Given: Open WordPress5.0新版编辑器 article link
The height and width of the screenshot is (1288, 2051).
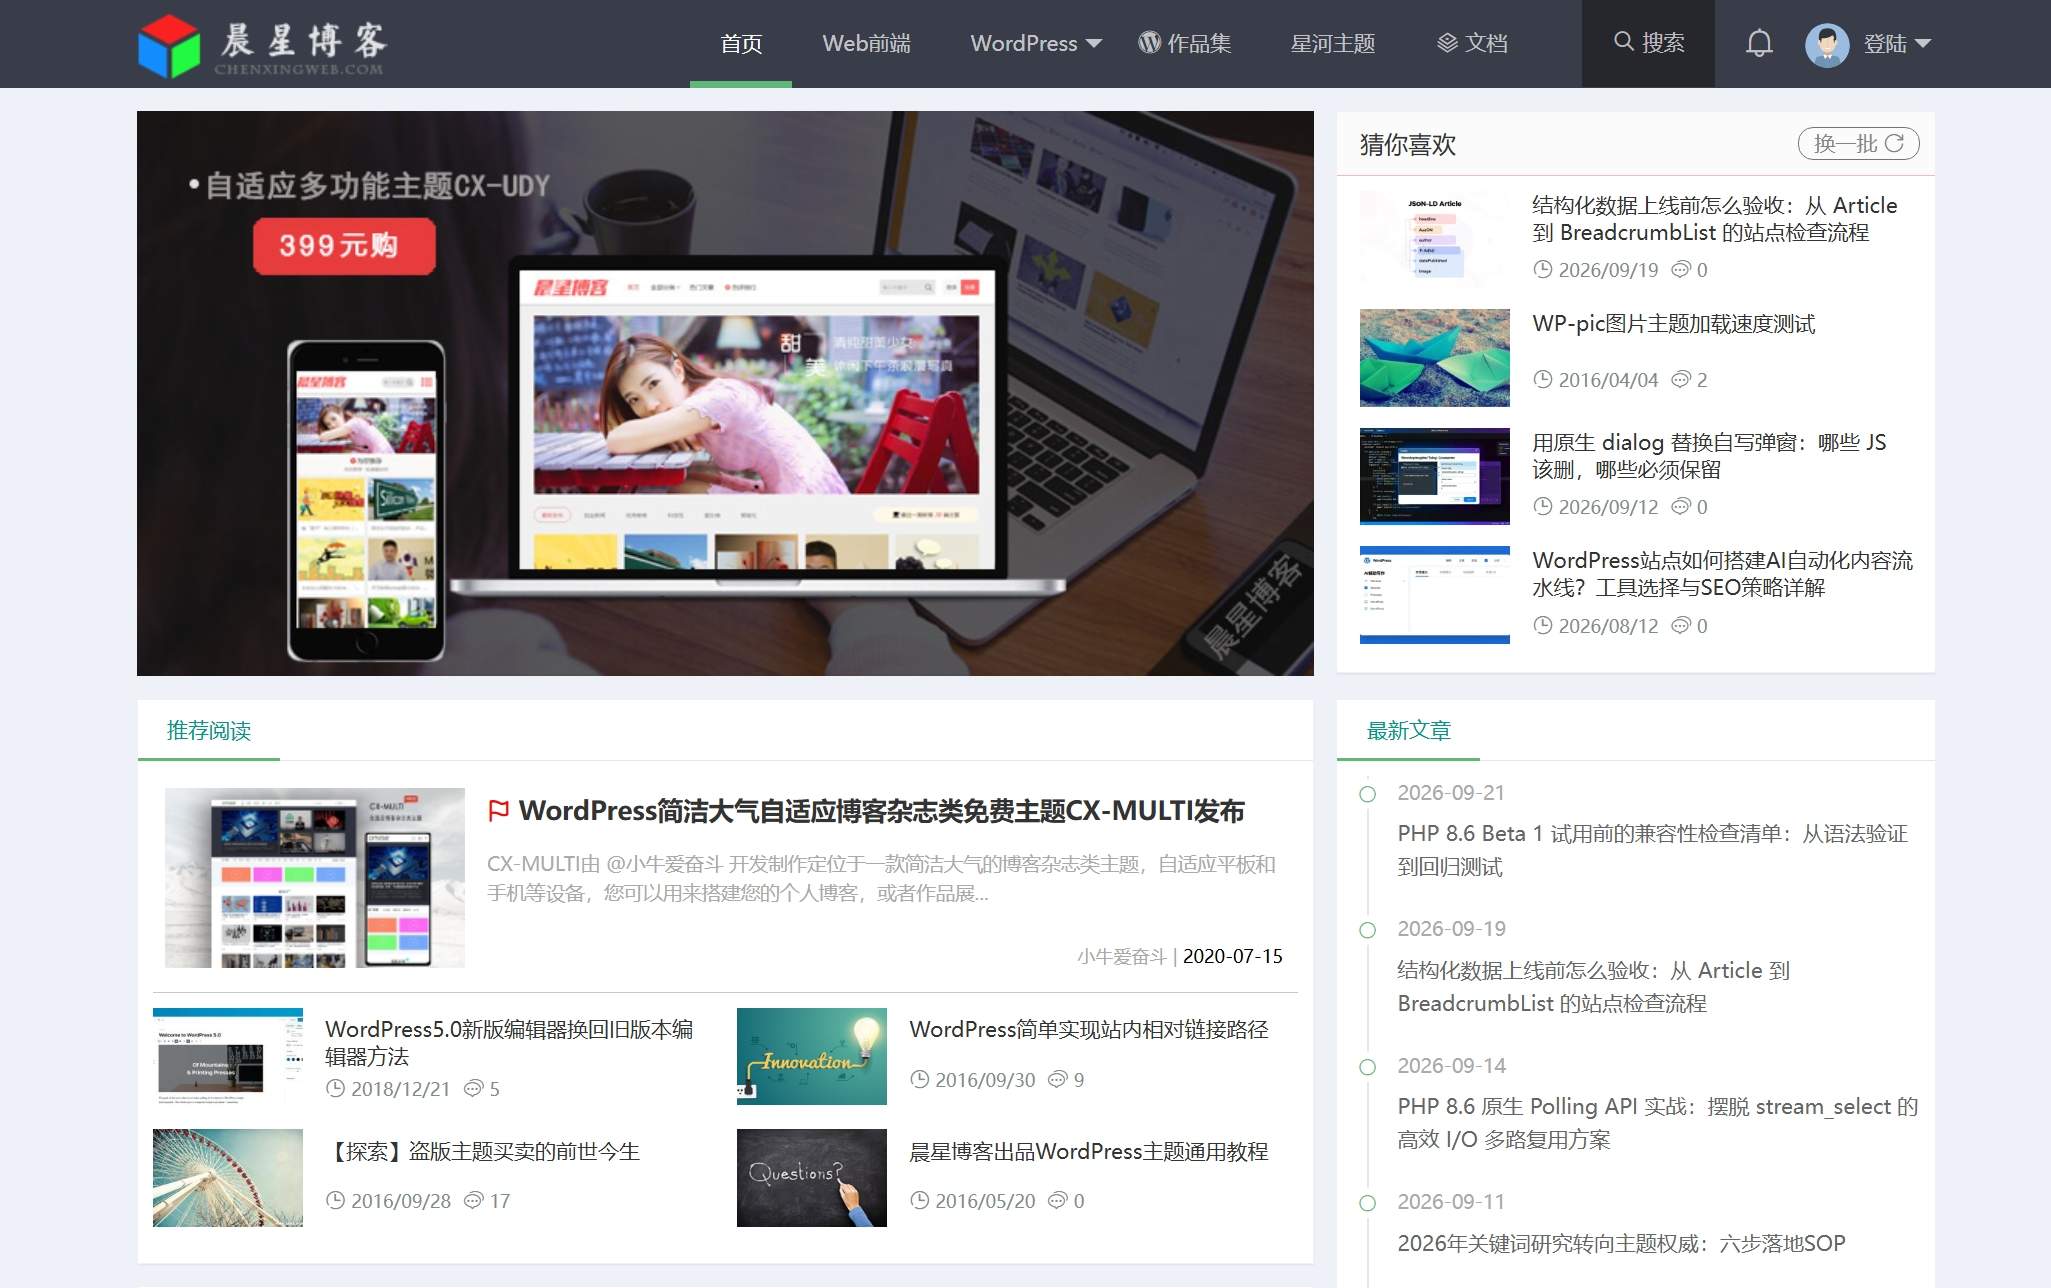Looking at the screenshot, I should pos(509,1043).
